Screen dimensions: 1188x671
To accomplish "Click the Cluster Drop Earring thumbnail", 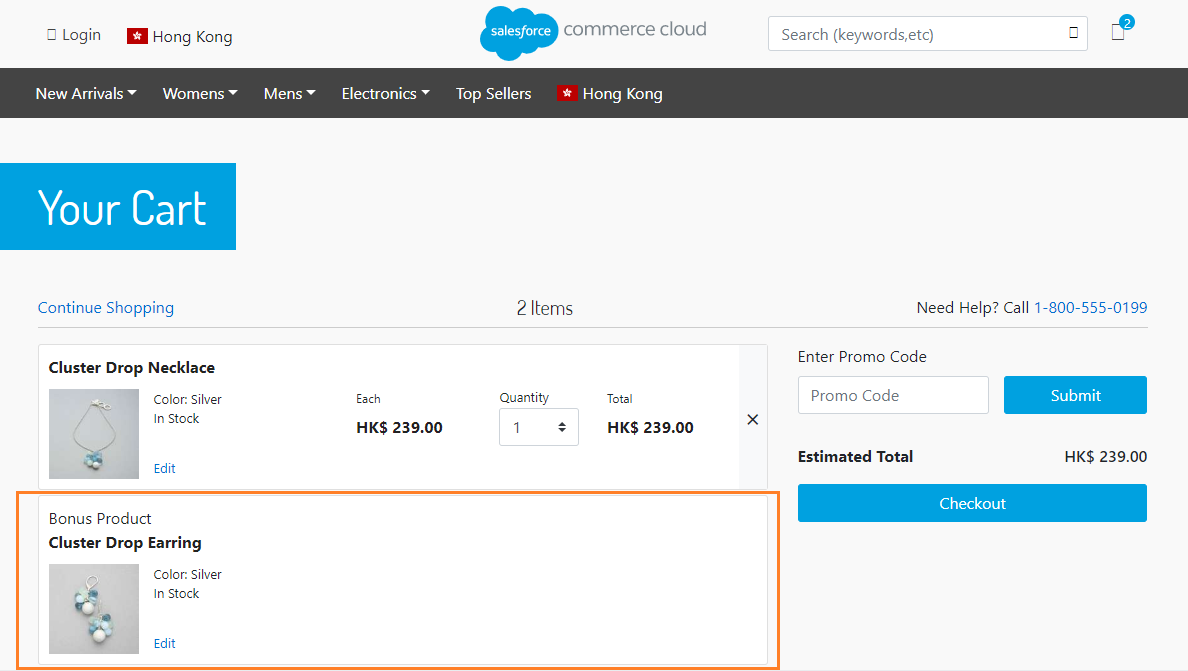I will coord(94,608).
